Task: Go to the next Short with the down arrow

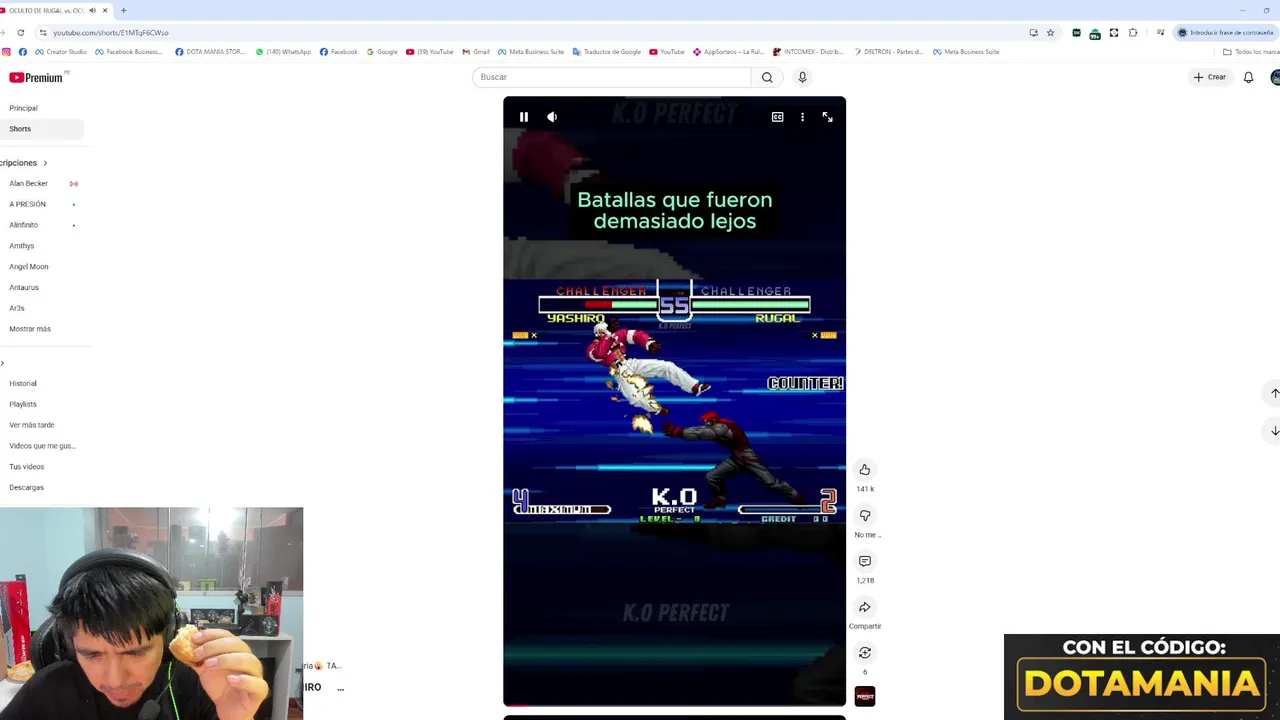Action: (x=1274, y=431)
